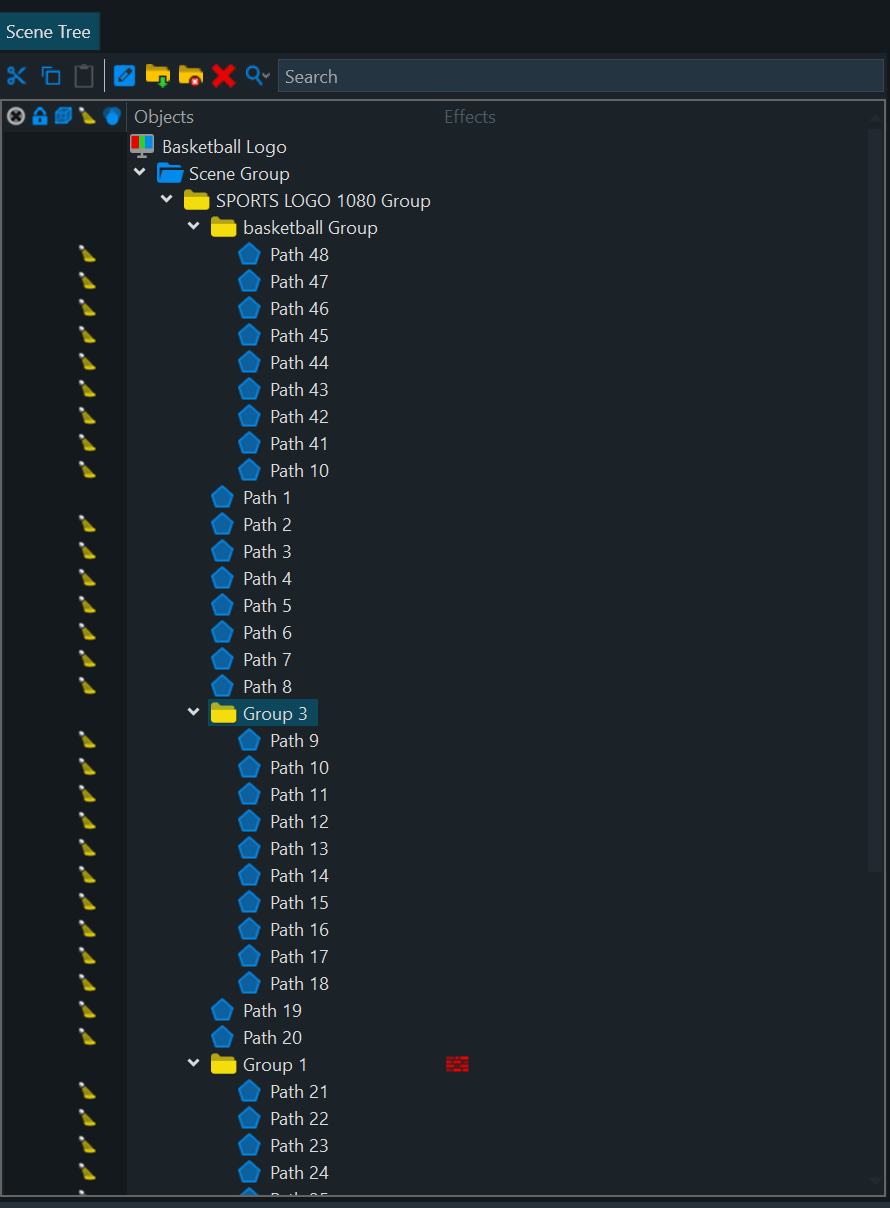
Task: Click the Paste clipboard icon
Action: point(84,76)
